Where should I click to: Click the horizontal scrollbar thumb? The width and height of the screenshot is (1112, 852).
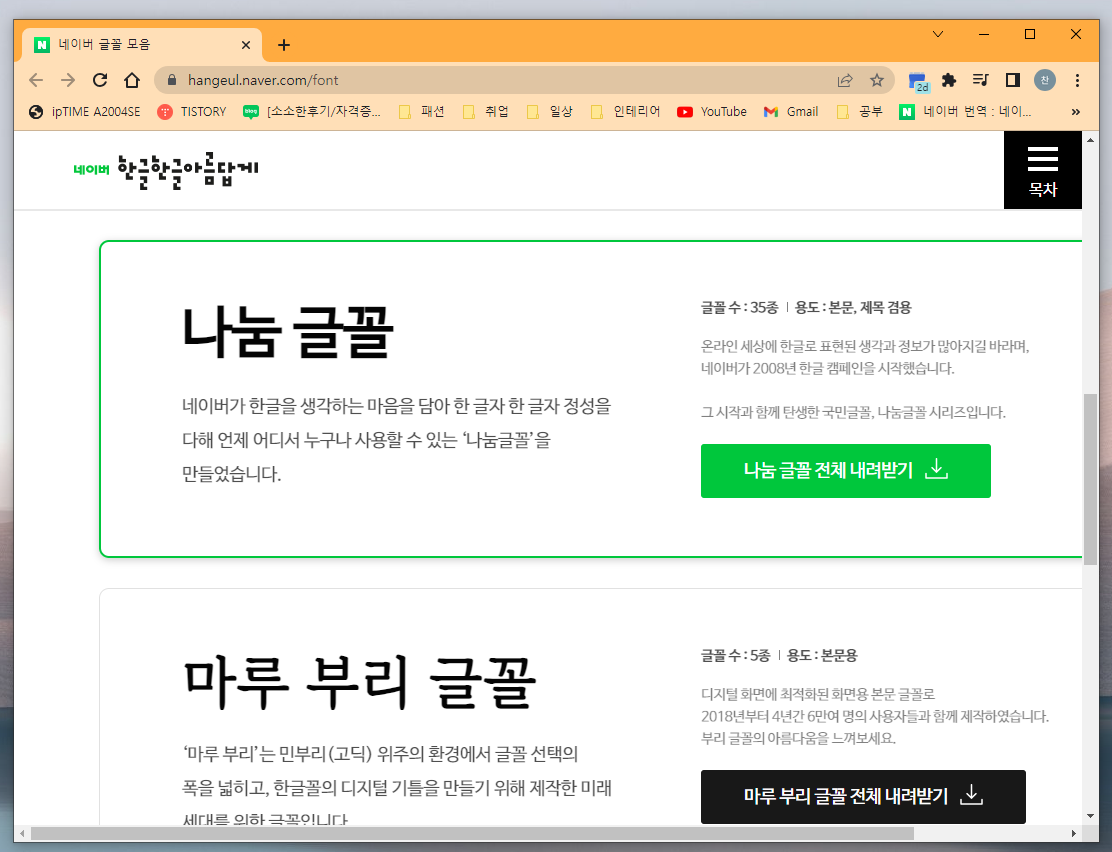472,833
